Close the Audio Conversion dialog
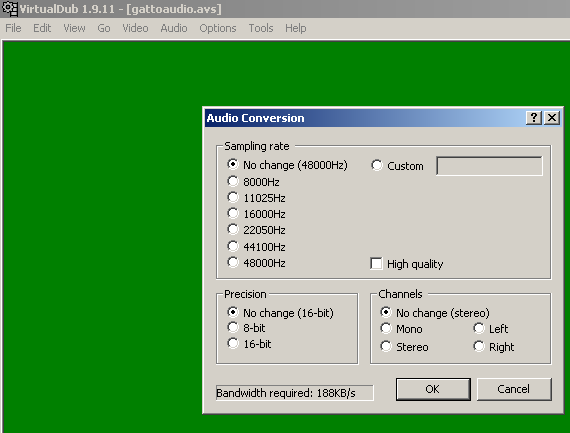 [552, 118]
